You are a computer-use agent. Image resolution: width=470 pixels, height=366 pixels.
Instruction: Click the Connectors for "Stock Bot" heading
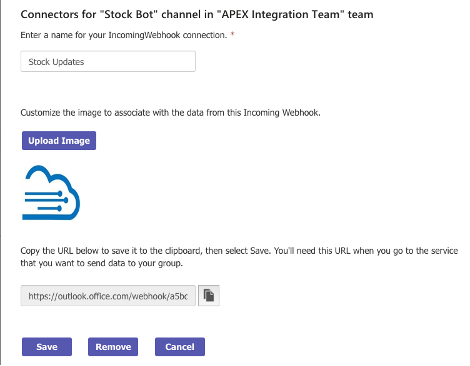(x=197, y=14)
